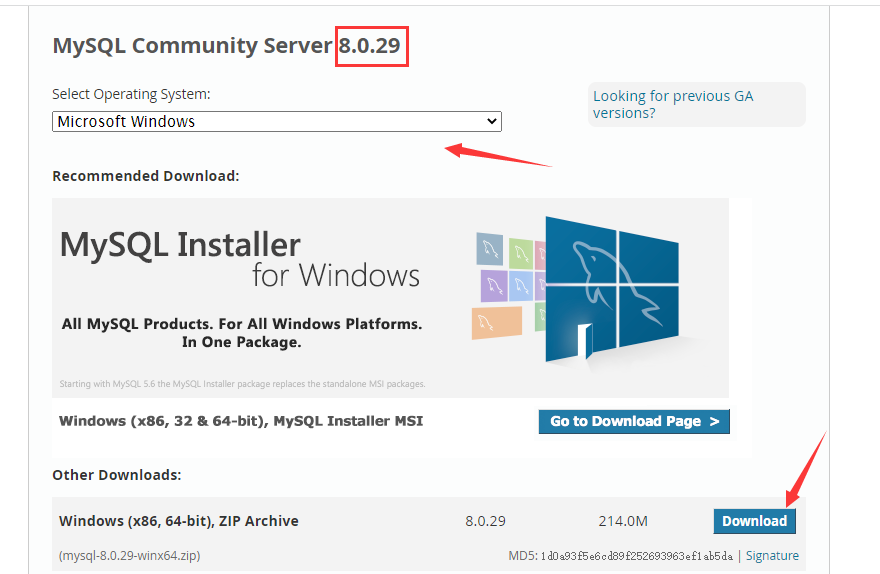The image size is (880, 574).
Task: Download the Windows ZIP Archive
Action: 754,521
